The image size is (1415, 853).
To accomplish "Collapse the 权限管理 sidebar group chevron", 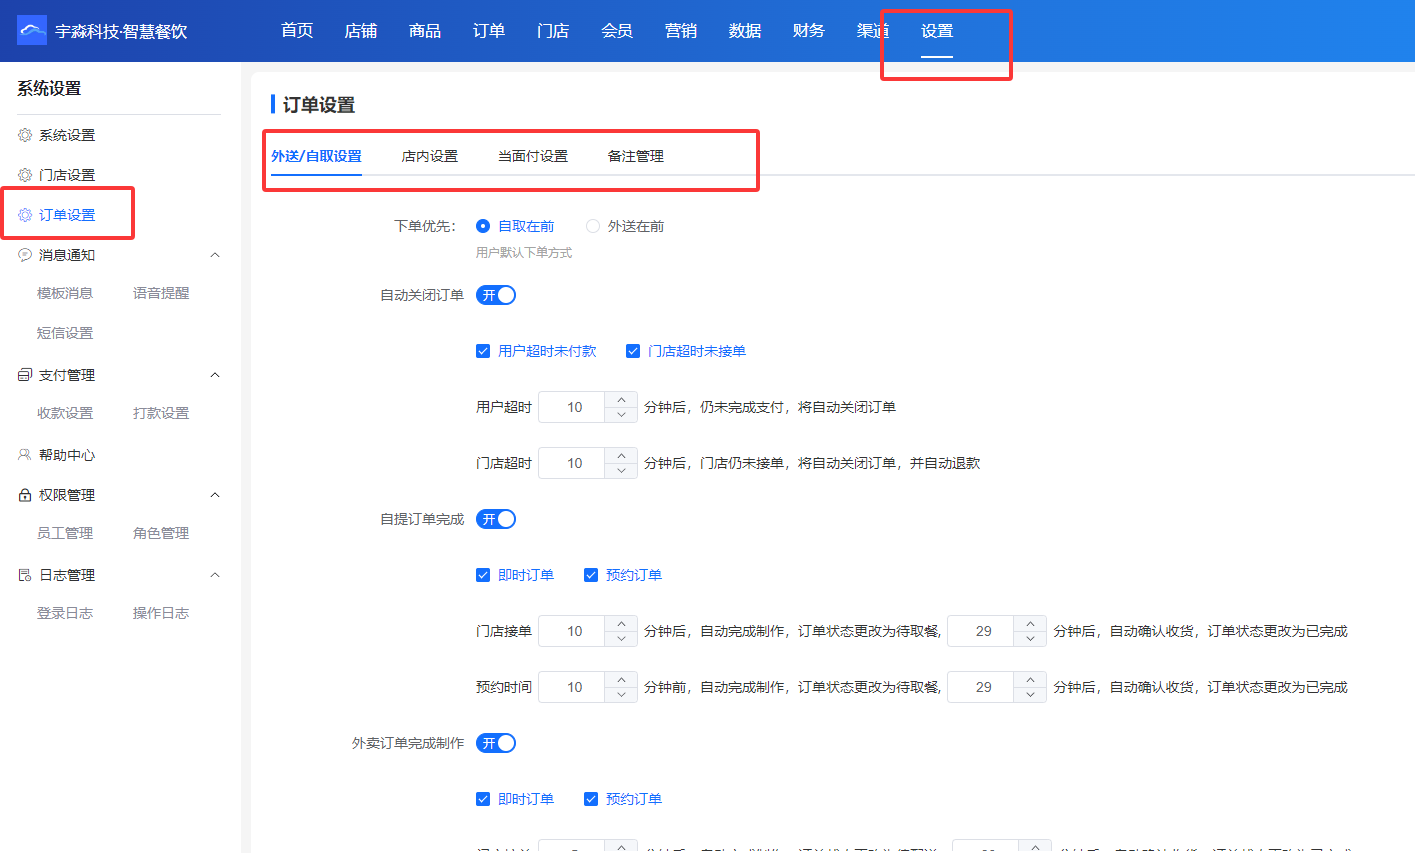I will coord(215,495).
